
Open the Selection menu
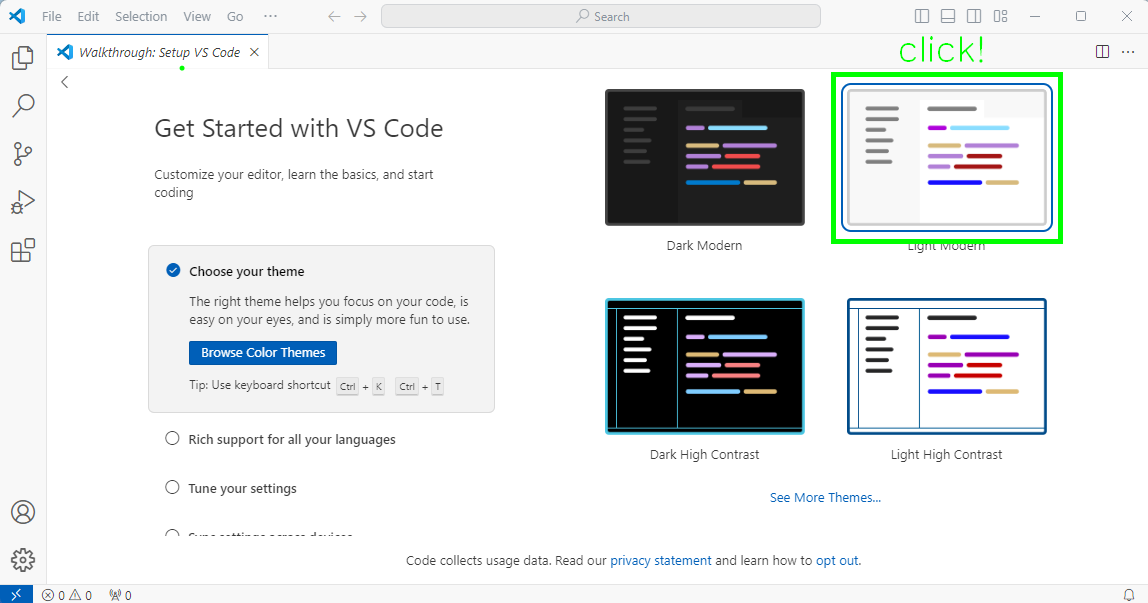141,16
